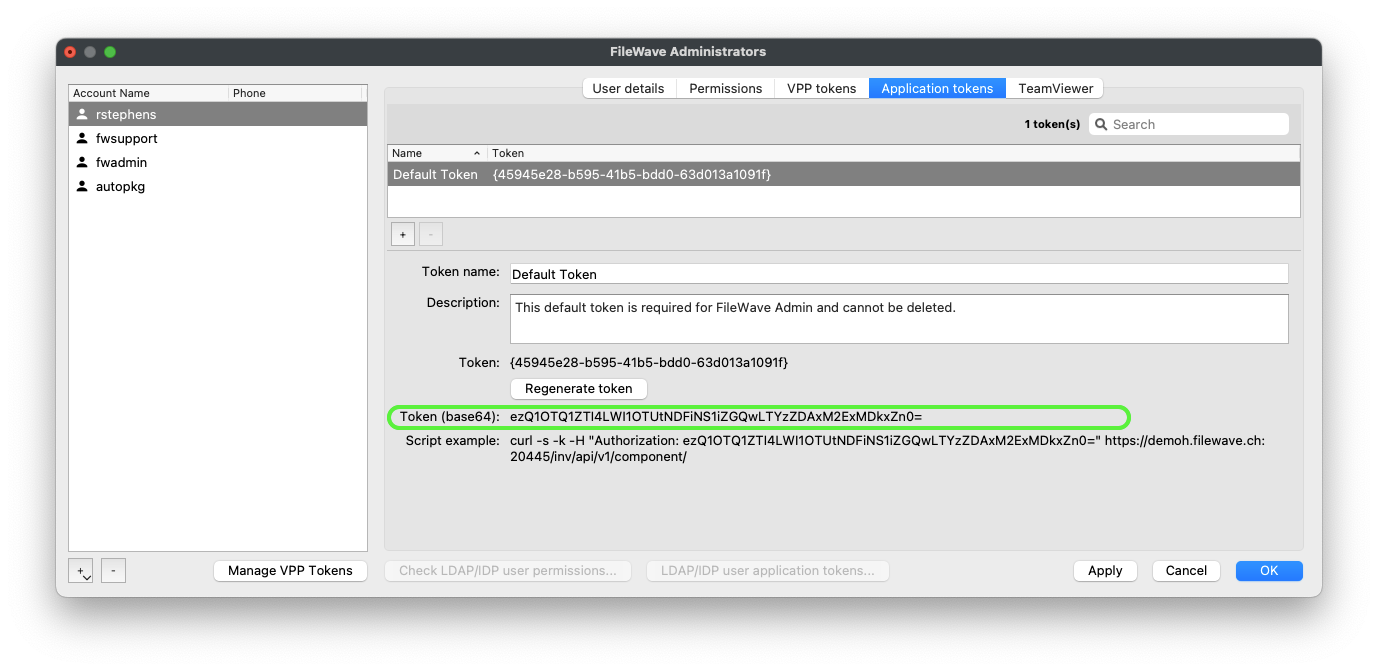
Task: Click the minus icon under the account list
Action: point(113,570)
